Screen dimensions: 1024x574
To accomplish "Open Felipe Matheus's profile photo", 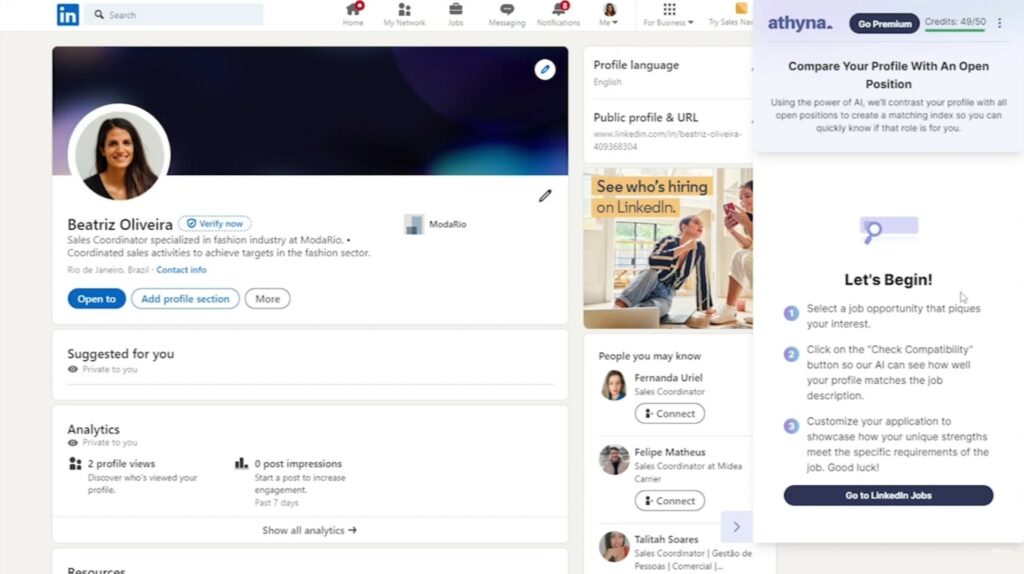I will tap(614, 460).
